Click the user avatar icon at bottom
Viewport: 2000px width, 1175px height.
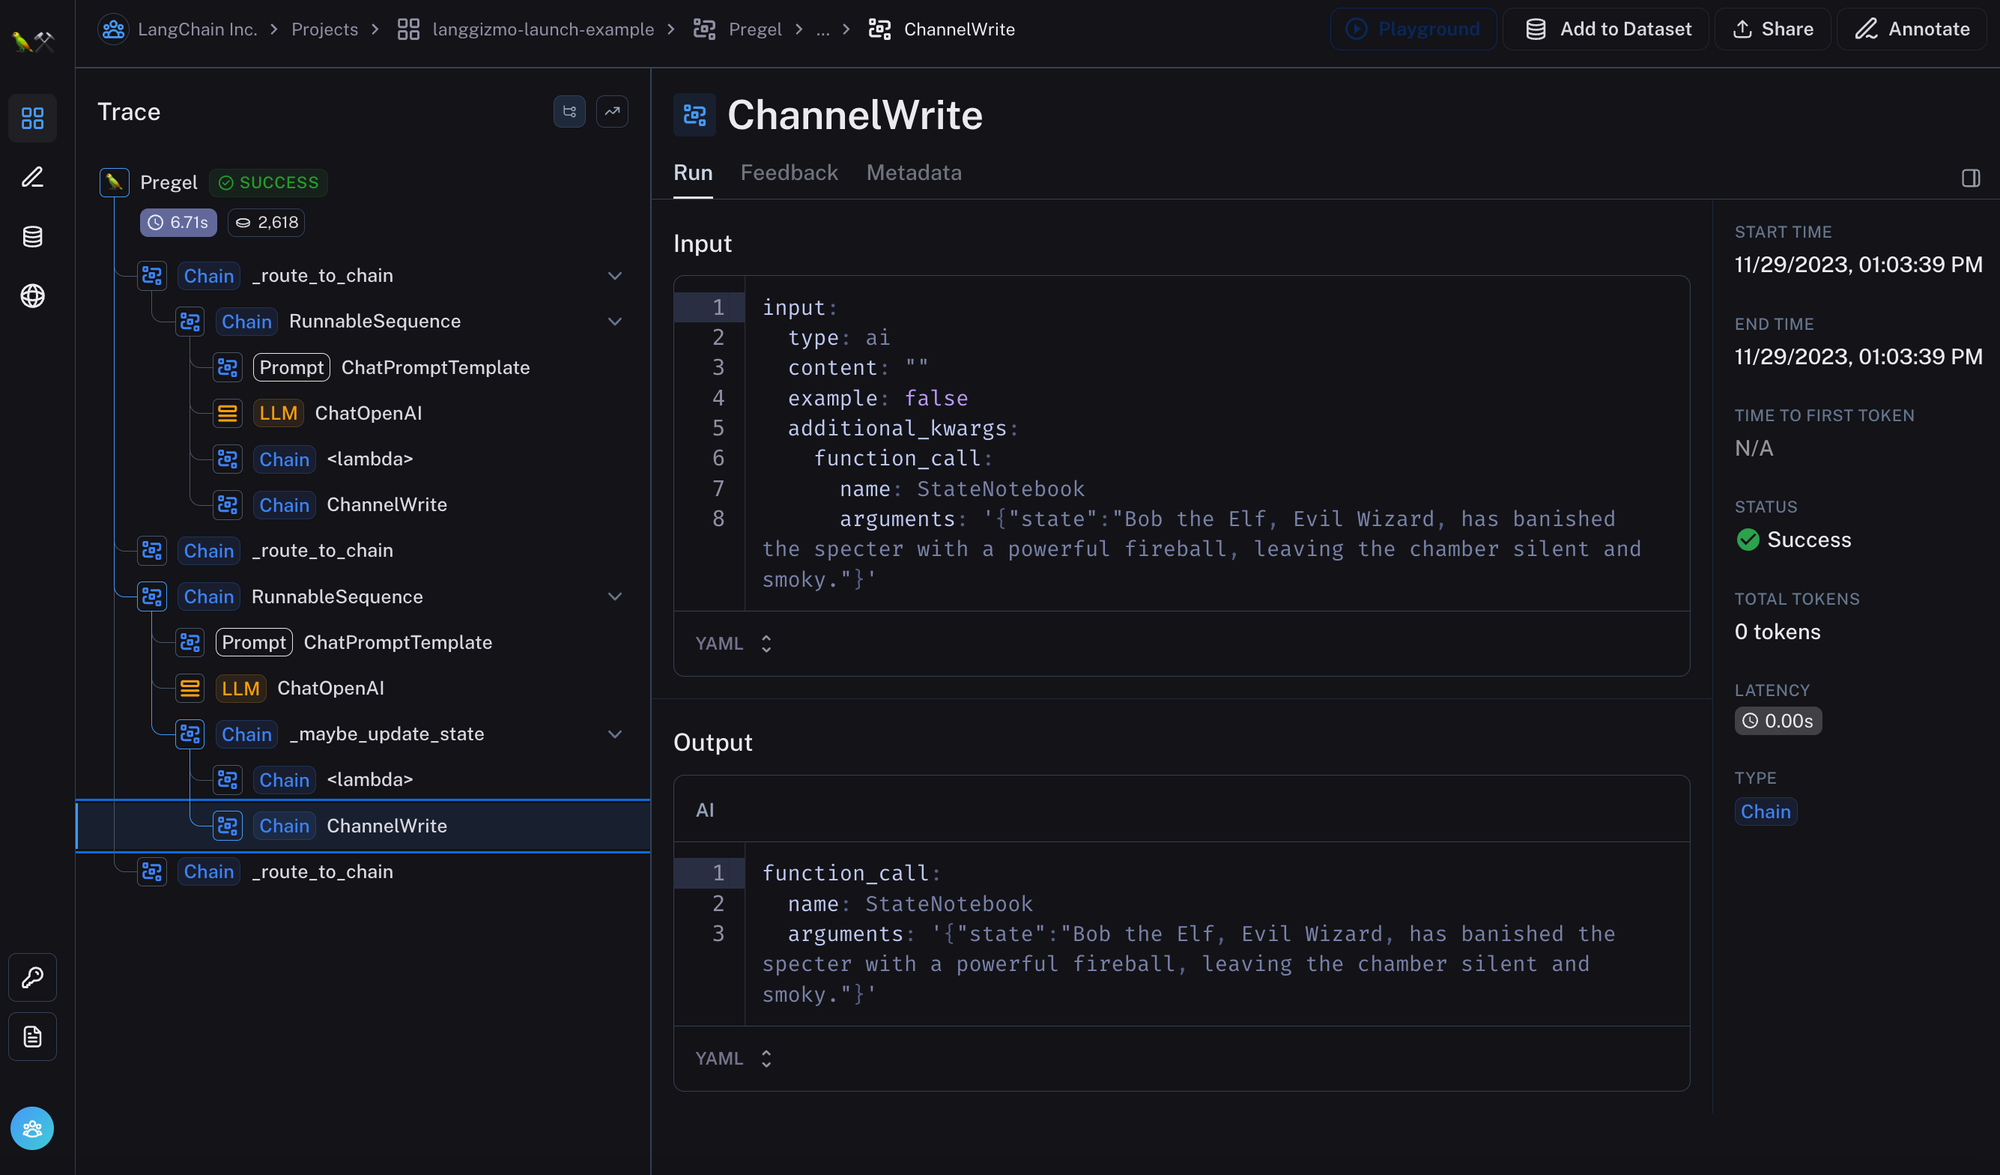(32, 1129)
